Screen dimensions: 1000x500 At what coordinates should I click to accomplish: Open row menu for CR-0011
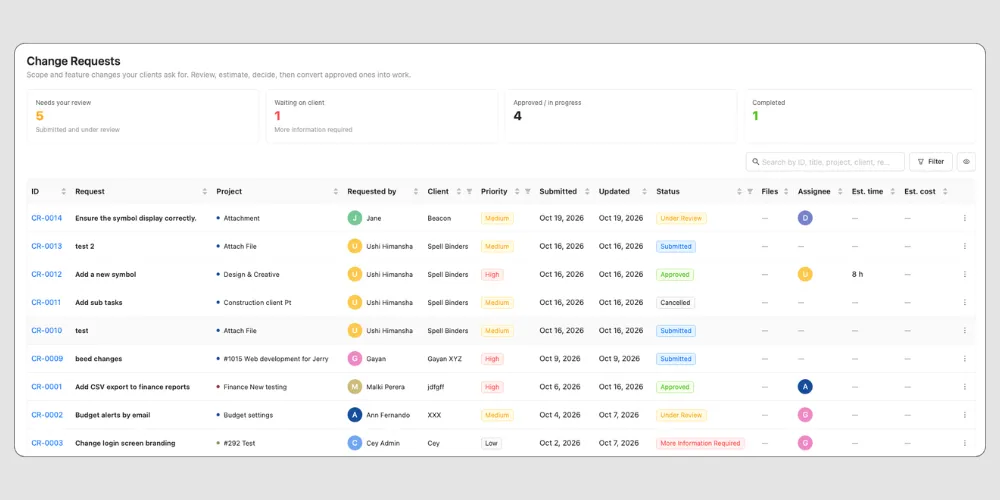coord(964,302)
